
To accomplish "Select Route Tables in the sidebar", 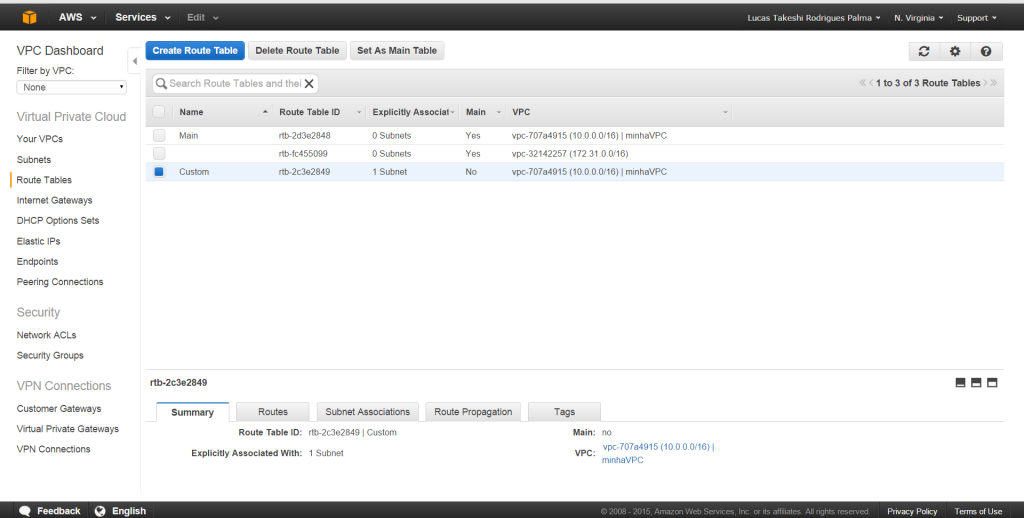I will tap(44, 180).
